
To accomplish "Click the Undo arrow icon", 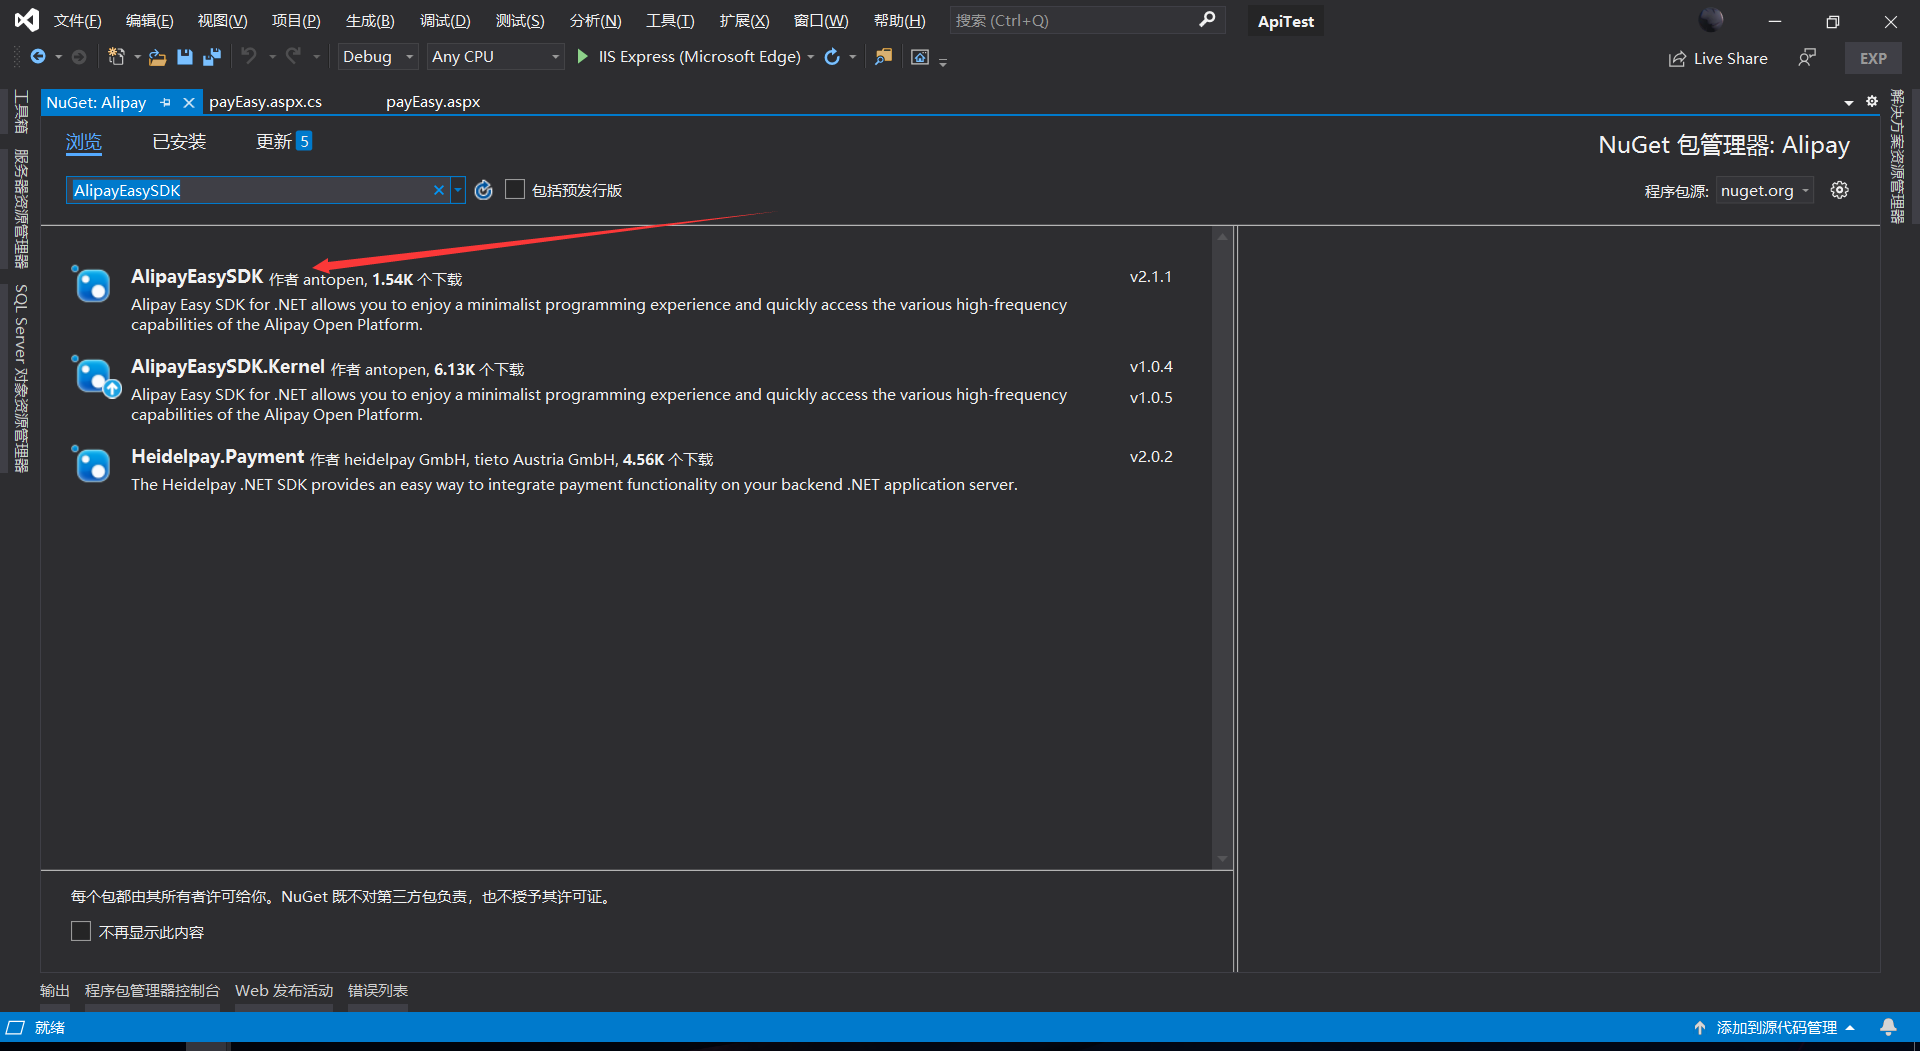I will pyautogui.click(x=249, y=57).
